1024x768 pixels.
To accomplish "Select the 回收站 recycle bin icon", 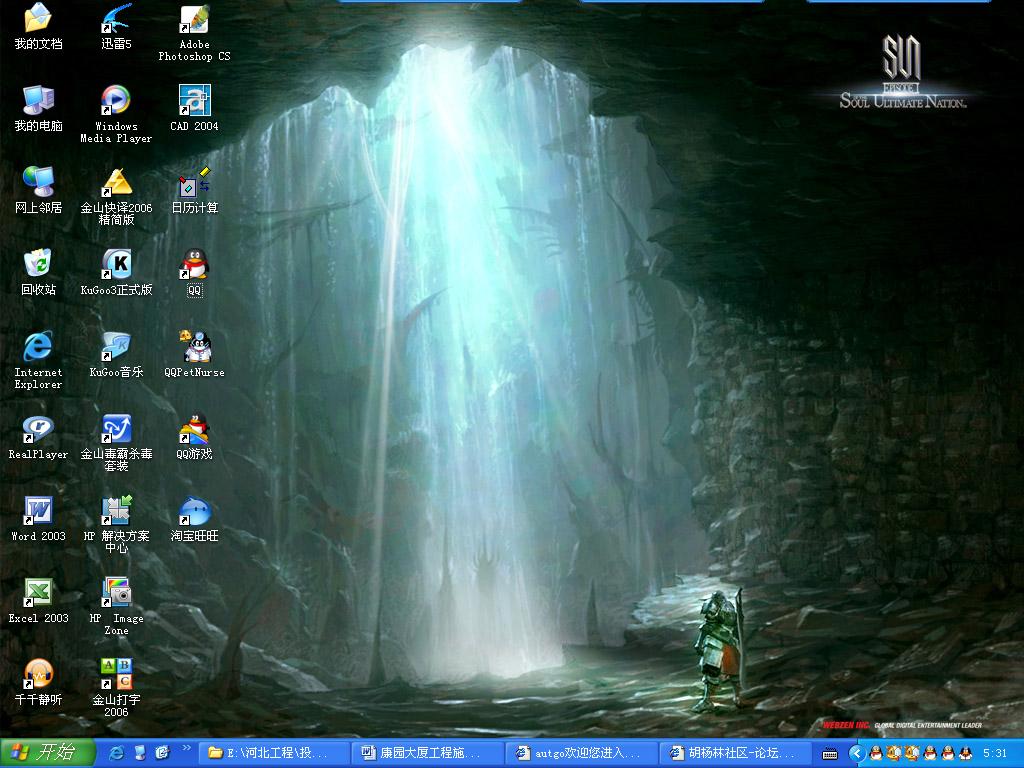I will pyautogui.click(x=38, y=272).
